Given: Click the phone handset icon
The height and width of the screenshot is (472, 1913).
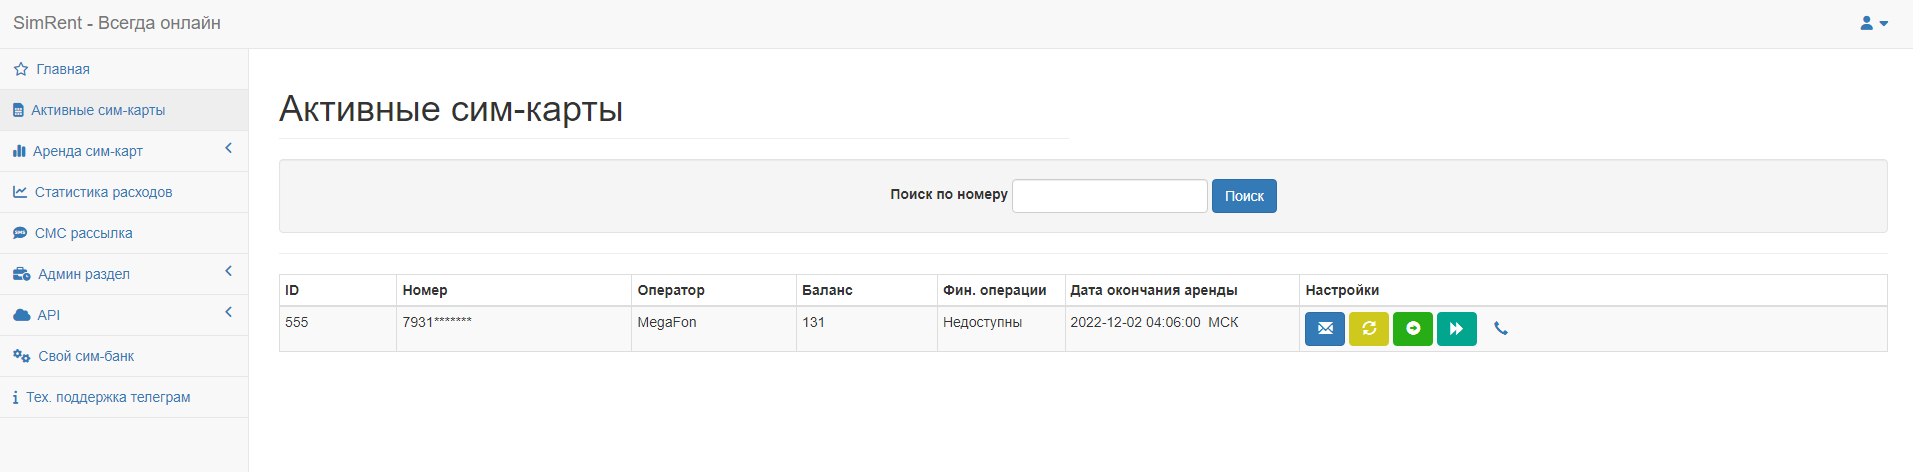Looking at the screenshot, I should pos(1500,329).
